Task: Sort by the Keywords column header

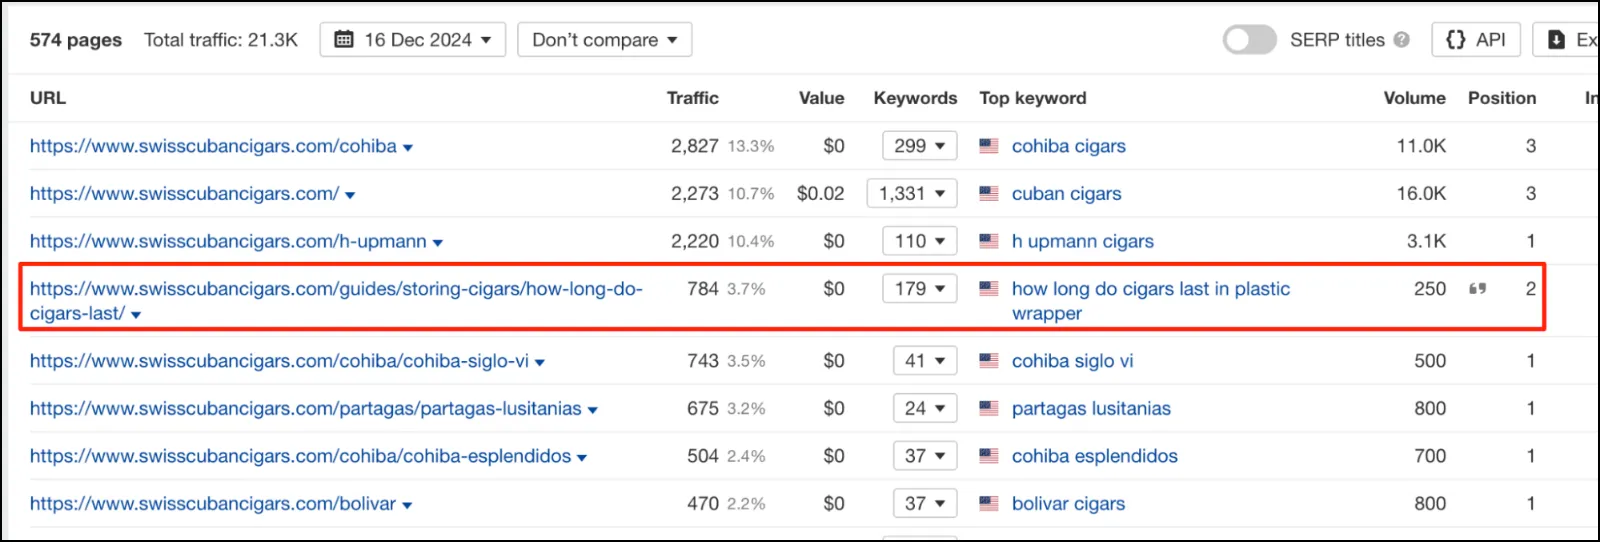Action: coord(915,98)
